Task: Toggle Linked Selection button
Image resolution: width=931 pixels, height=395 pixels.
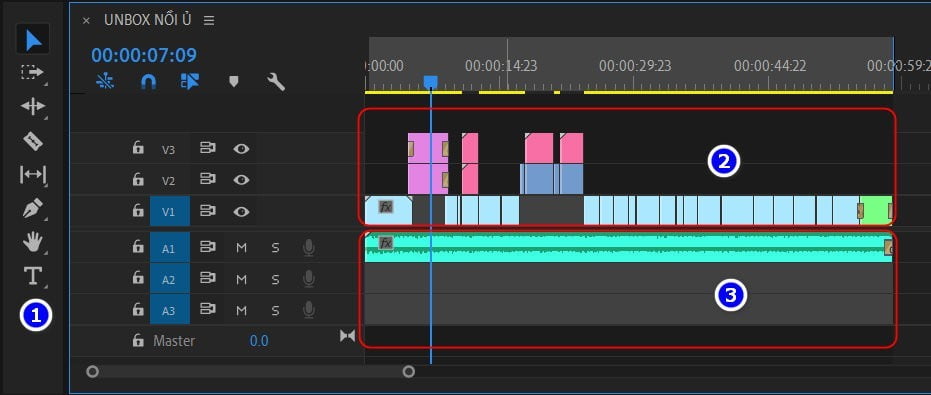Action: (190, 81)
